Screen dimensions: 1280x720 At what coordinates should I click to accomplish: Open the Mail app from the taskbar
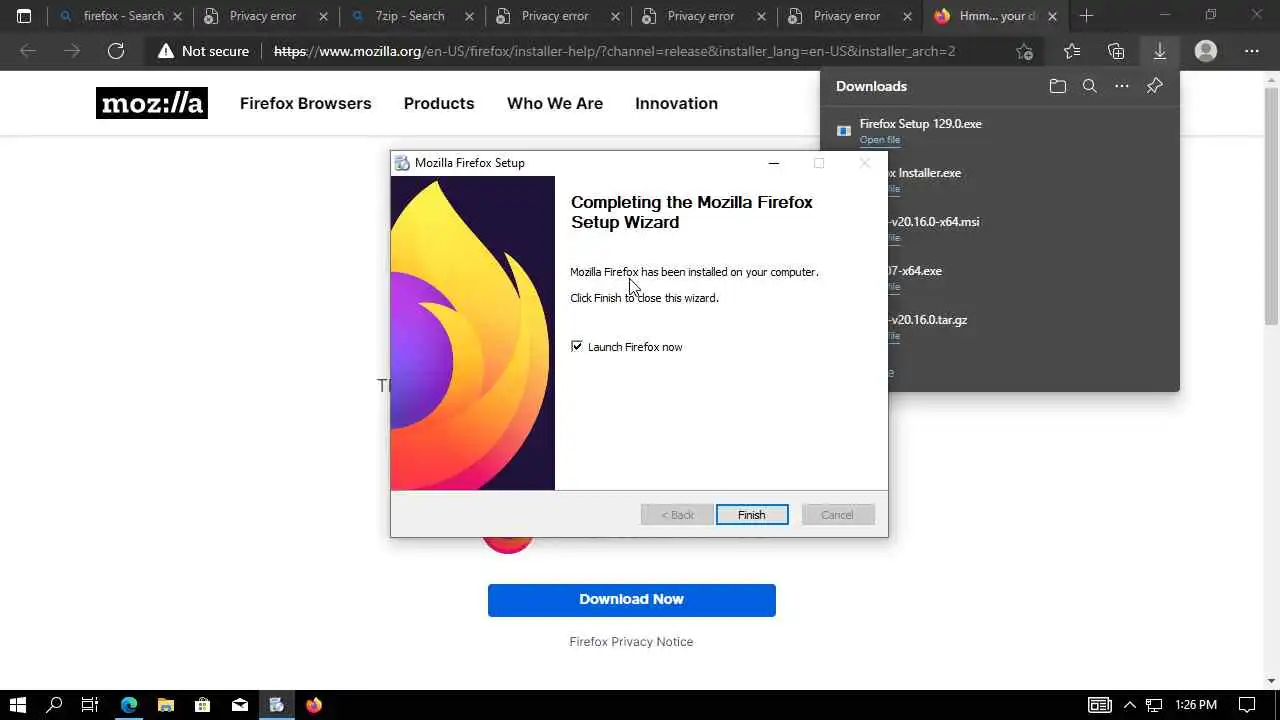[240, 705]
